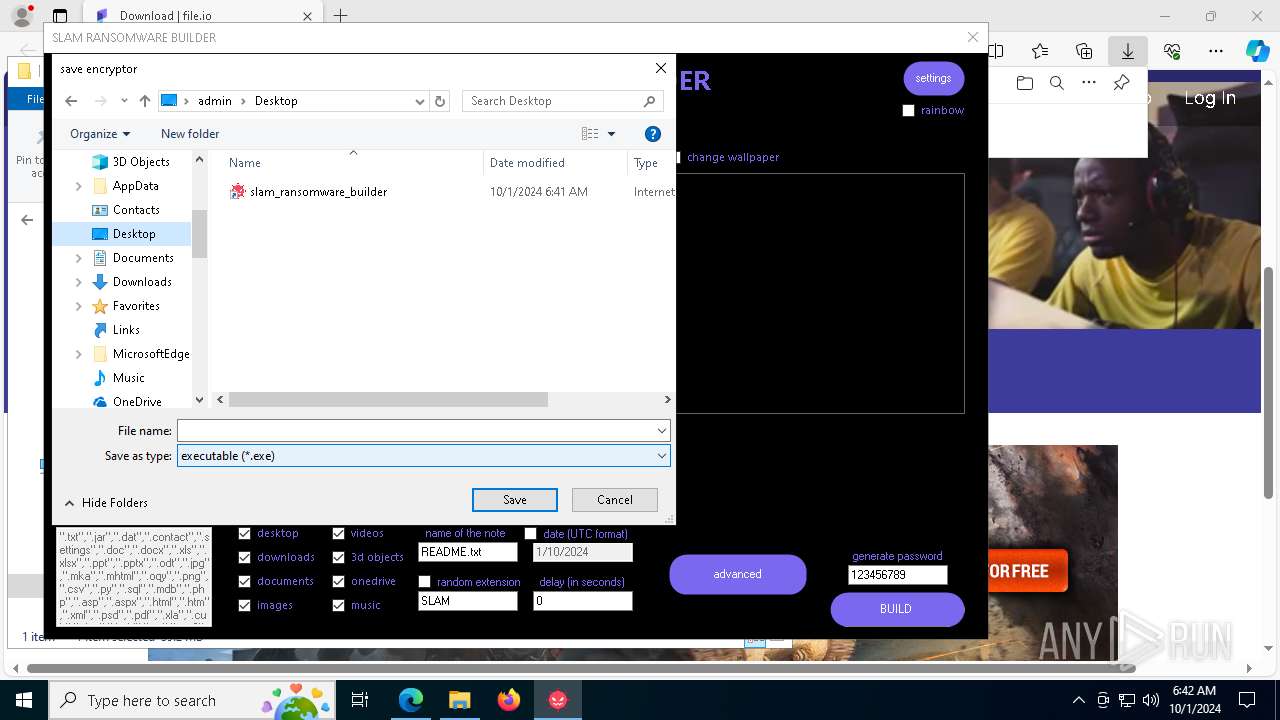Image resolution: width=1280 pixels, height=720 pixels.
Task: Switch to the Download | file.io tab
Action: pos(200,16)
